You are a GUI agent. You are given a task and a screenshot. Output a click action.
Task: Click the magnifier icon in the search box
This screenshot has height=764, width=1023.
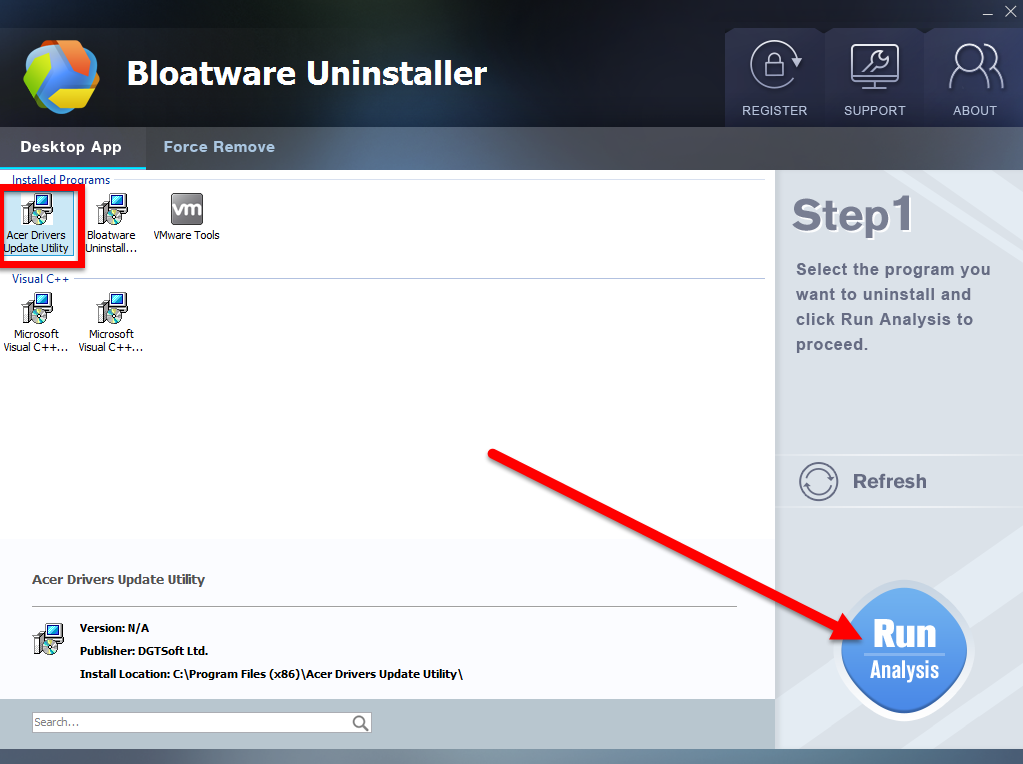pos(360,722)
